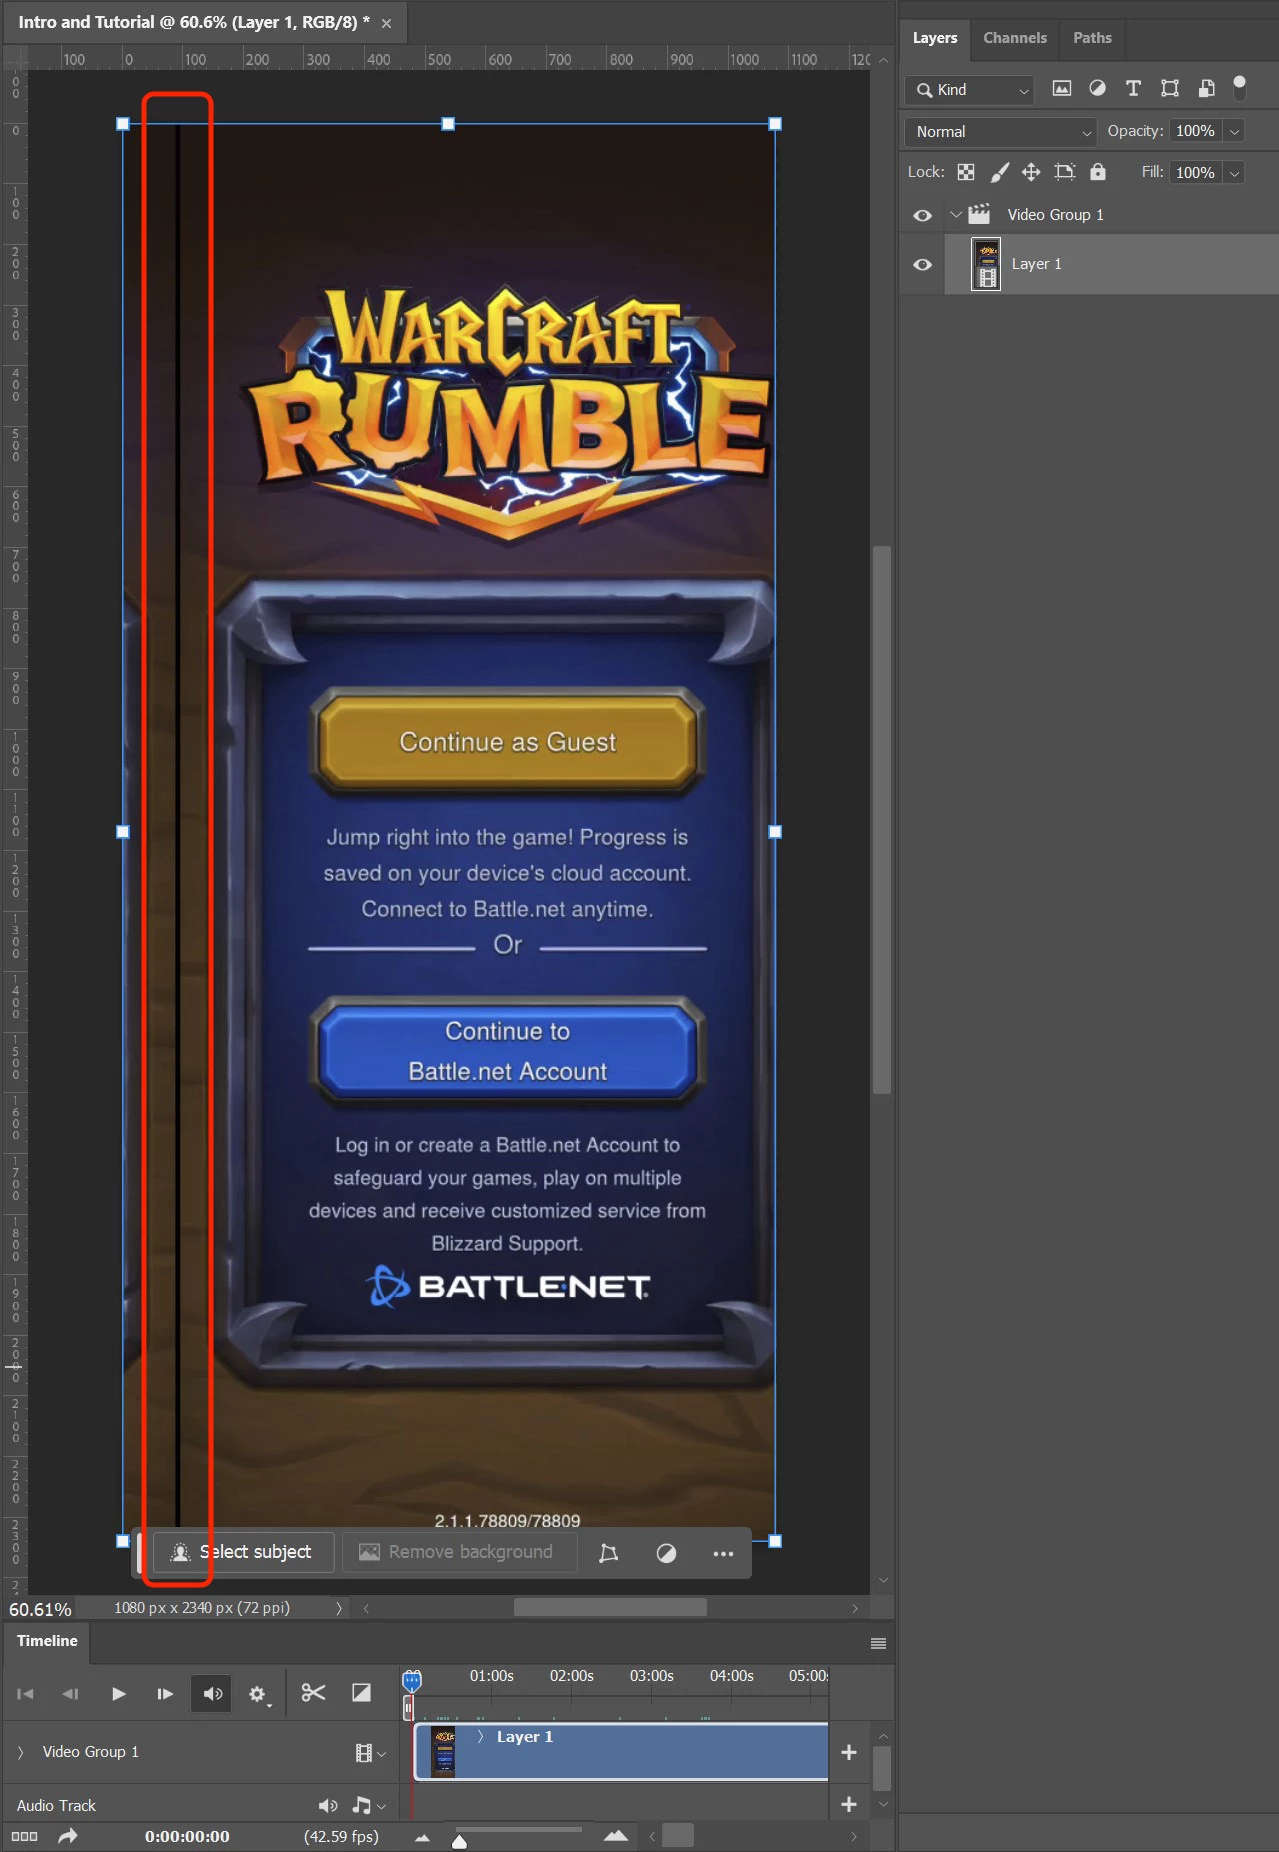Screen dimensions: 1279x1852
Task: Filter layers by type layers icon
Action: pyautogui.click(x=1133, y=89)
